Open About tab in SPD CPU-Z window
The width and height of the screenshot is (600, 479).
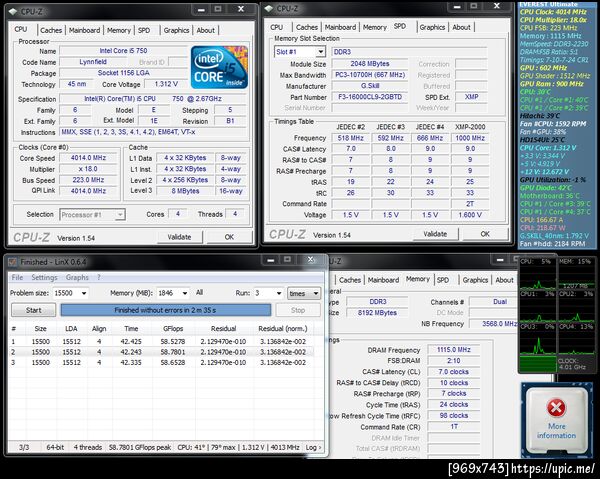[461, 27]
